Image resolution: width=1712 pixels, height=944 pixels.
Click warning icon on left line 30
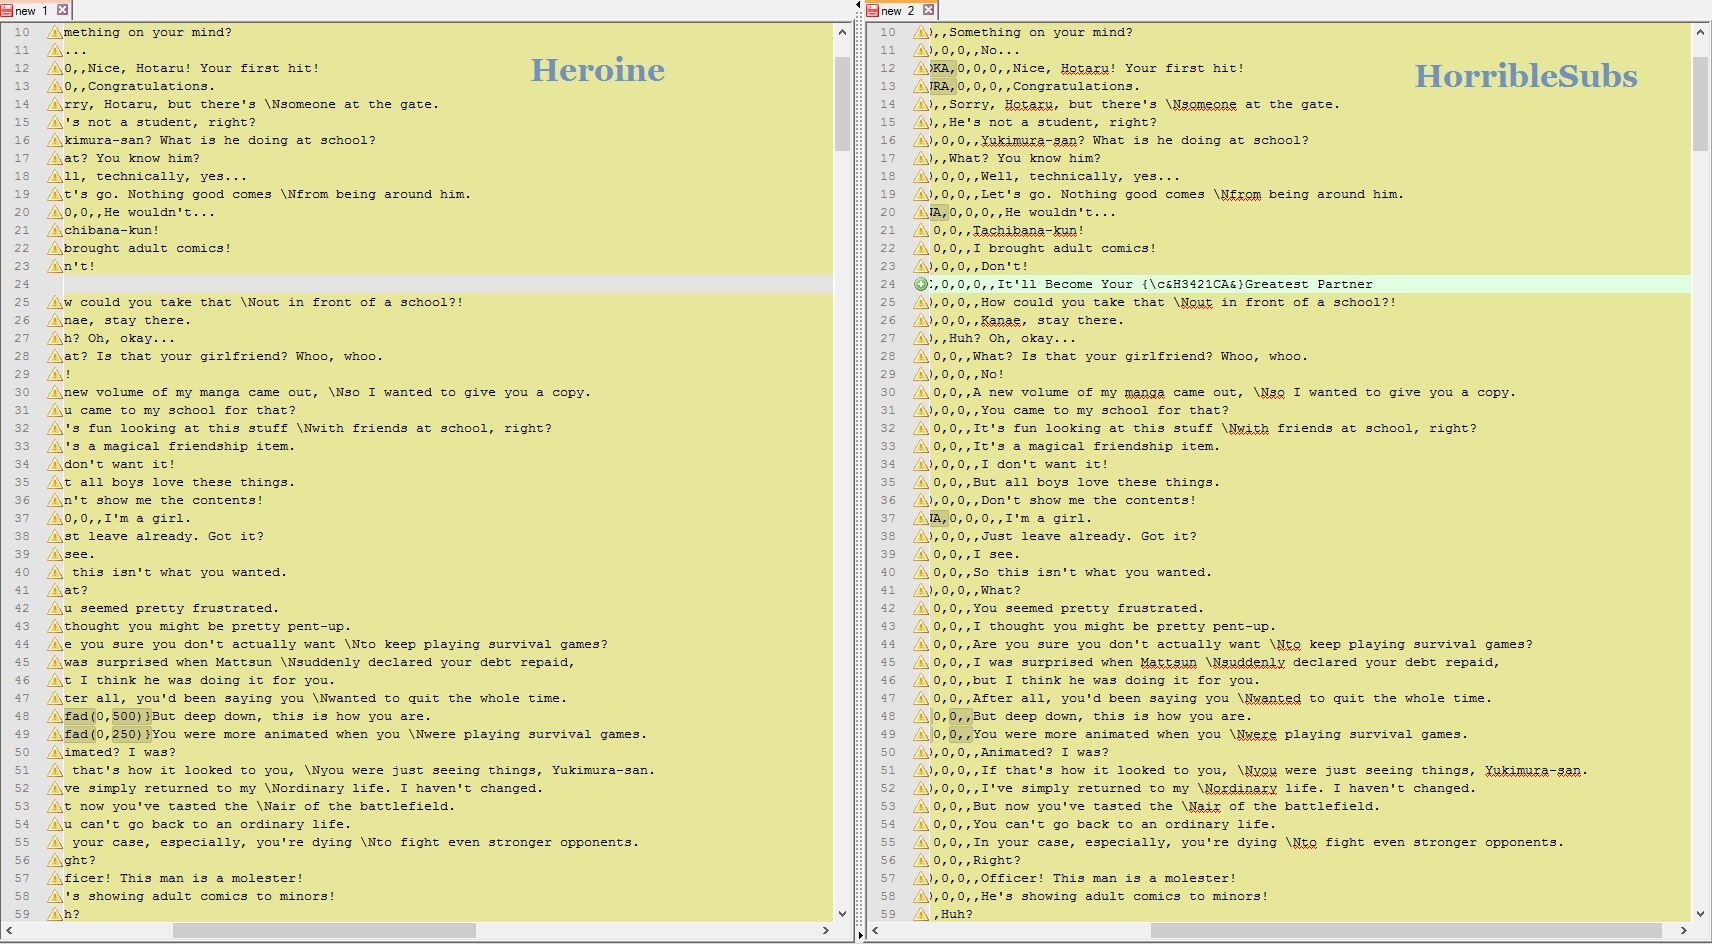point(55,393)
